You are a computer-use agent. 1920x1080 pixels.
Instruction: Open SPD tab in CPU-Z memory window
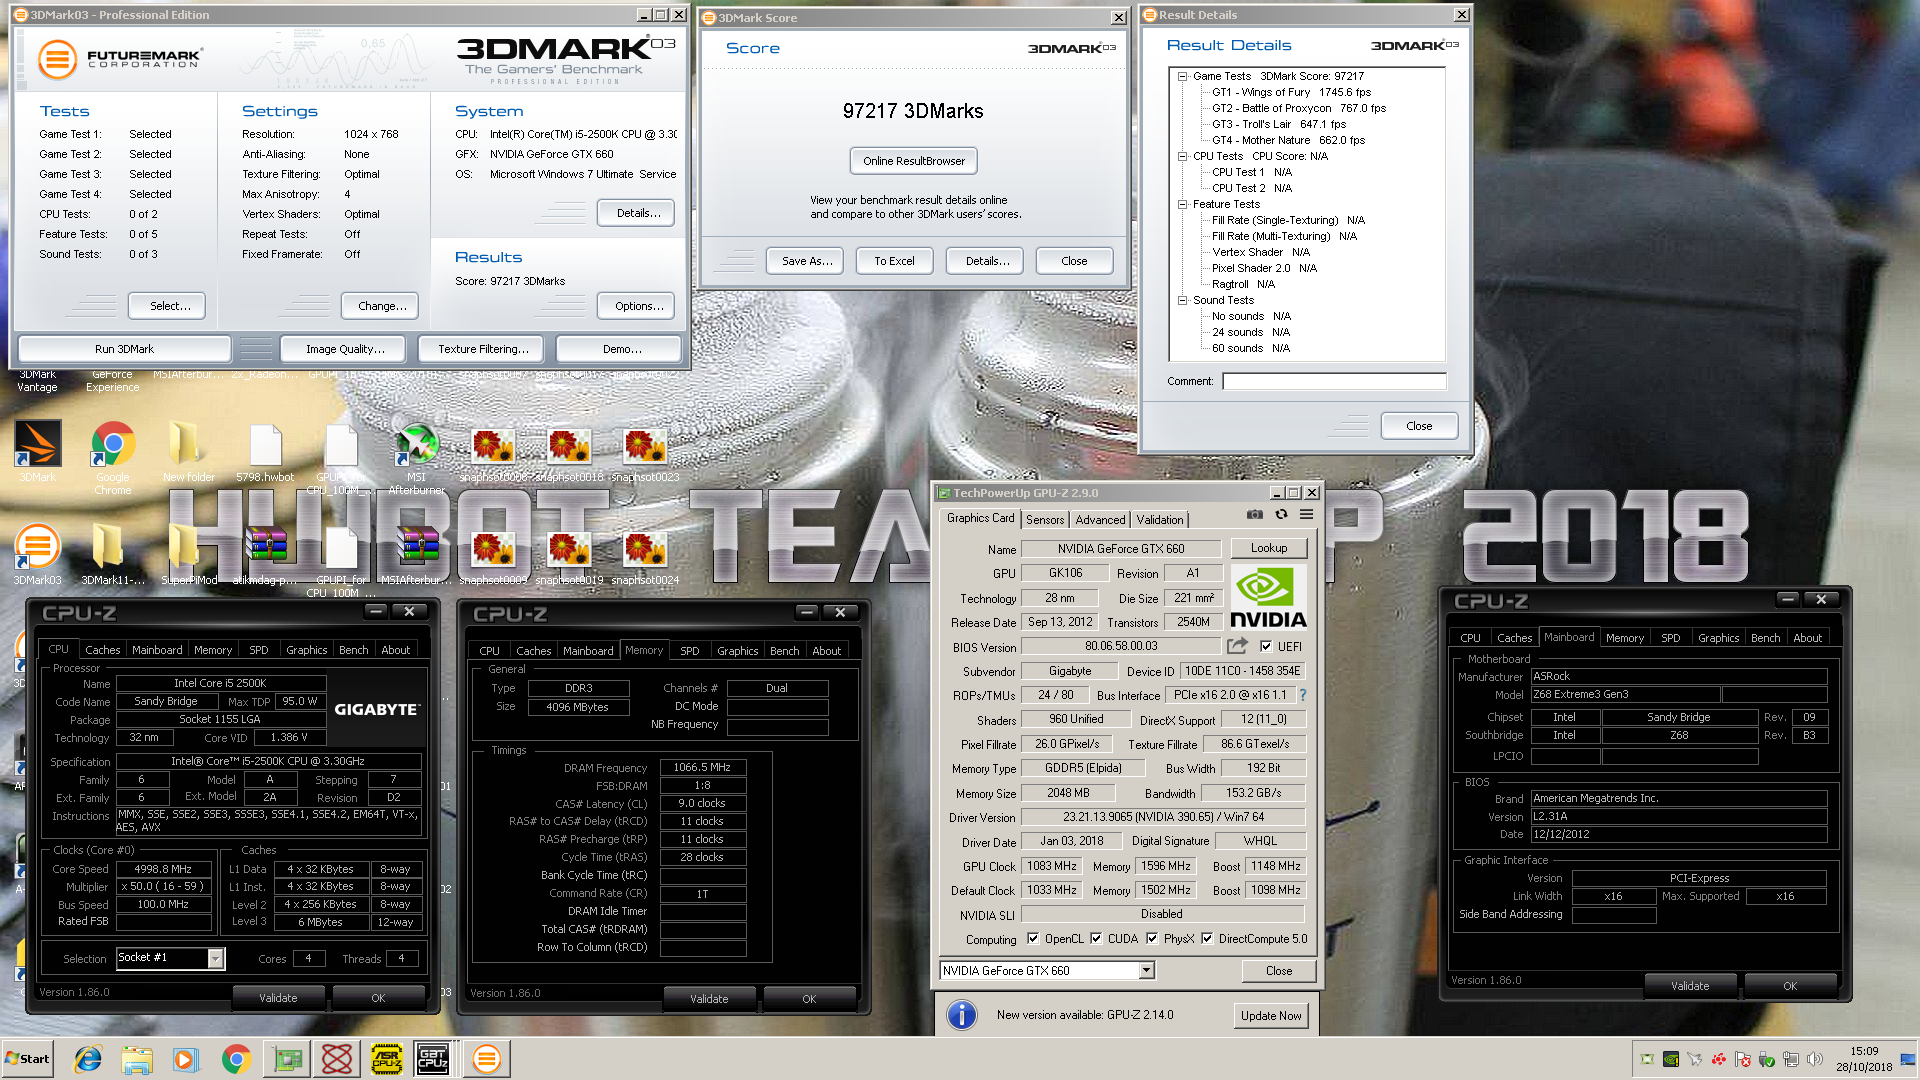point(690,650)
